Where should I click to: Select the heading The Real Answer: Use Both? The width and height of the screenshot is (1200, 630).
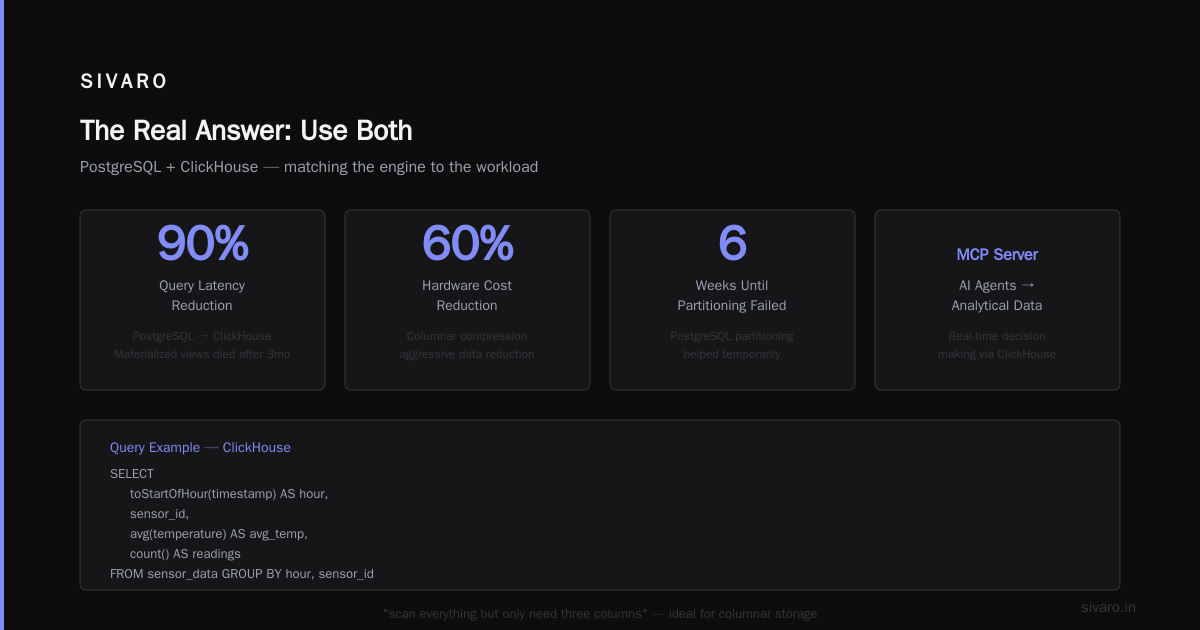[246, 130]
